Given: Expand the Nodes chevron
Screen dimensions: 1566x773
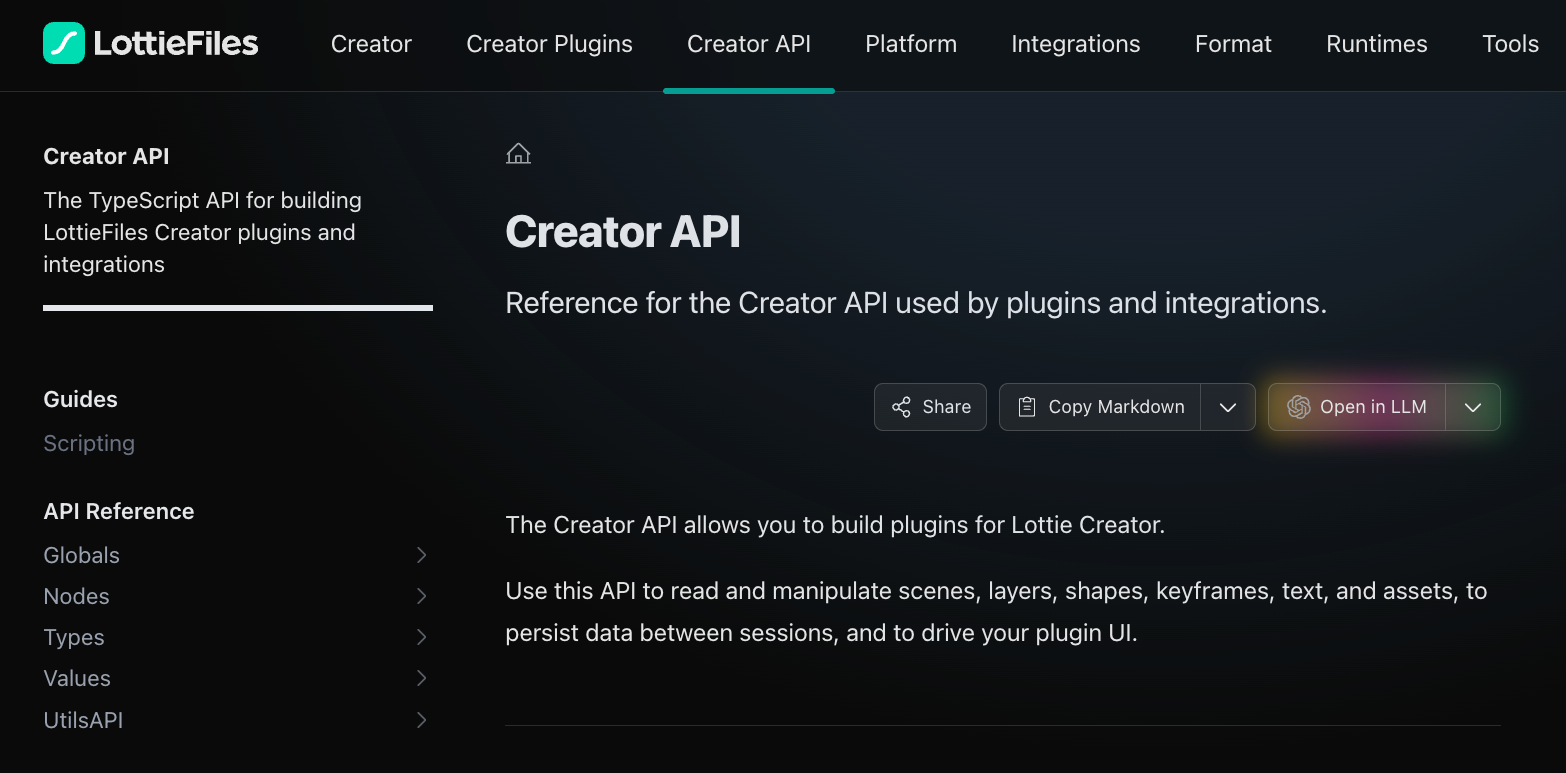Looking at the screenshot, I should 421,596.
